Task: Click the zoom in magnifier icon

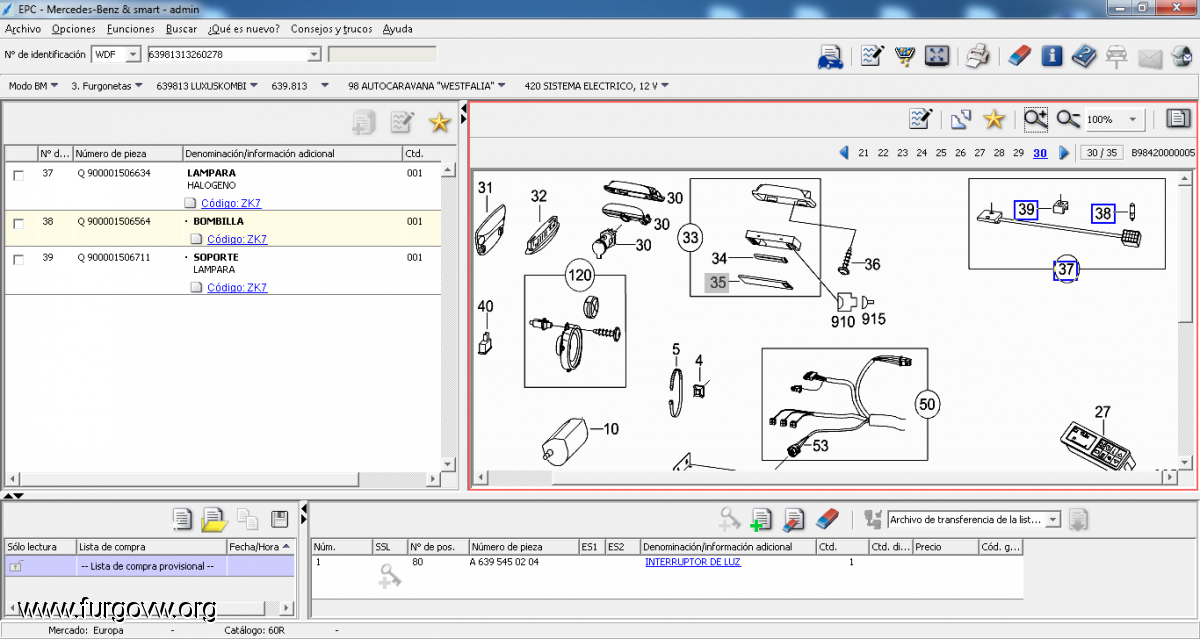Action: tap(1035, 120)
